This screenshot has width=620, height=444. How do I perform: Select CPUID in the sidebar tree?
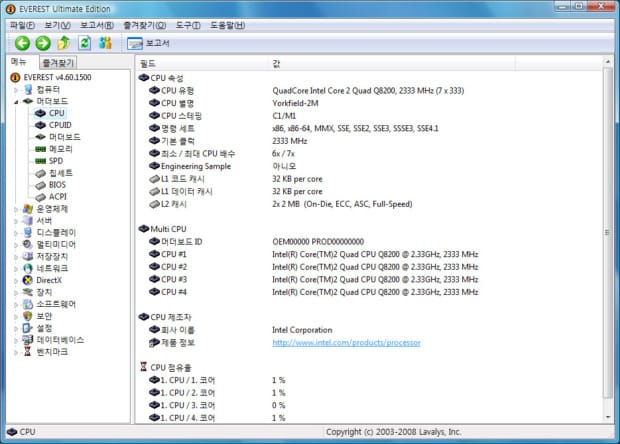point(58,125)
